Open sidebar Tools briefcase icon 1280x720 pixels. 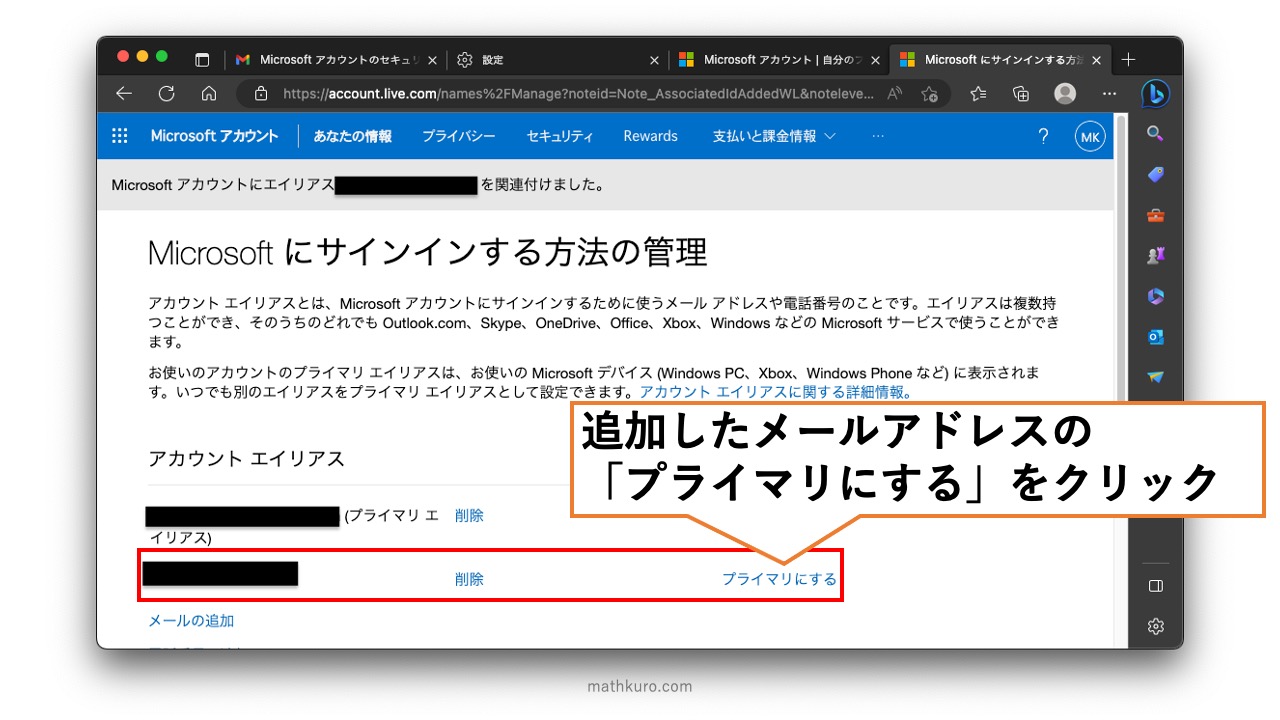click(1155, 215)
